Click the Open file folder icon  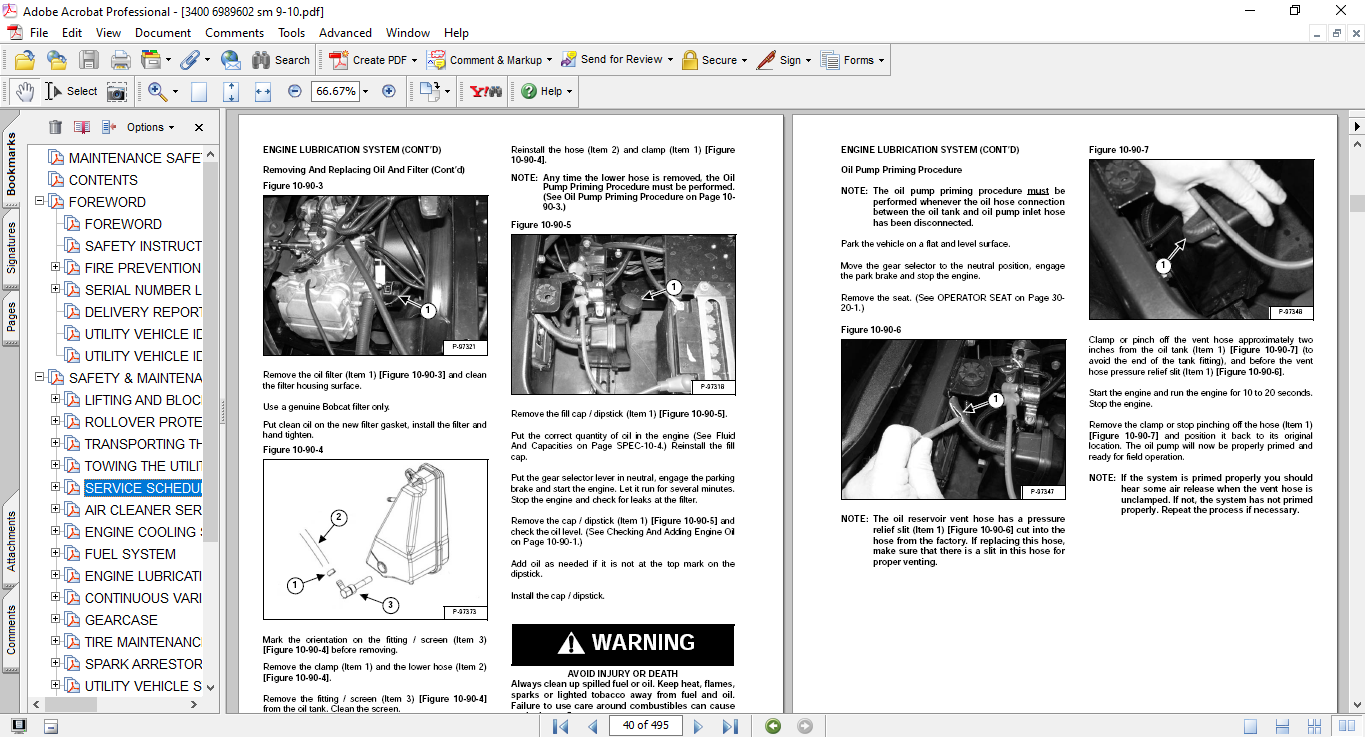tap(24, 60)
